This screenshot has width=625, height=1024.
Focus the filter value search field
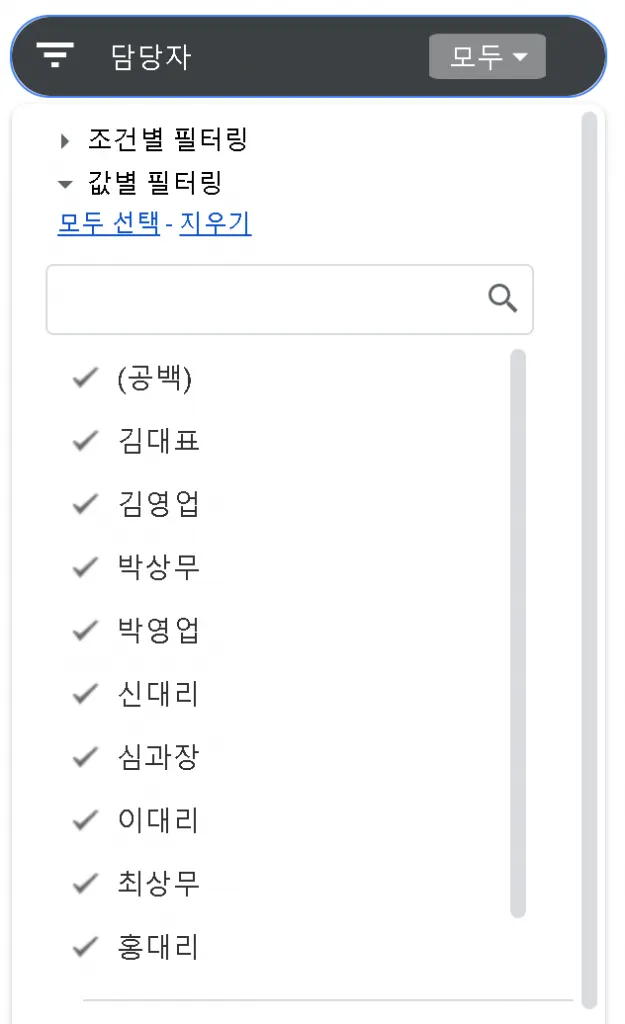click(265, 299)
